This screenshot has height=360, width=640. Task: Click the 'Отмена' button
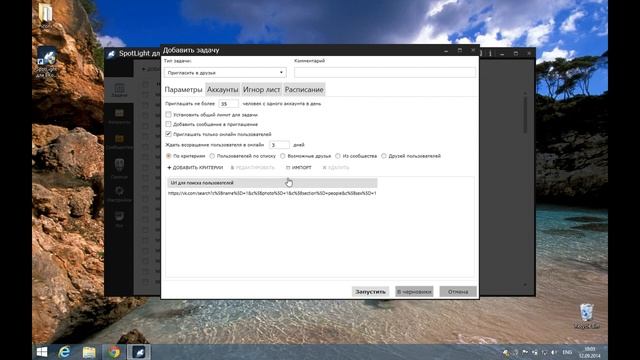point(458,291)
